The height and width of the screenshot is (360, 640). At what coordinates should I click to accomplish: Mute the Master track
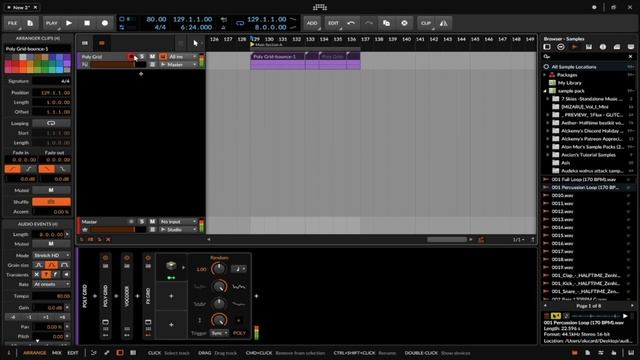point(152,221)
